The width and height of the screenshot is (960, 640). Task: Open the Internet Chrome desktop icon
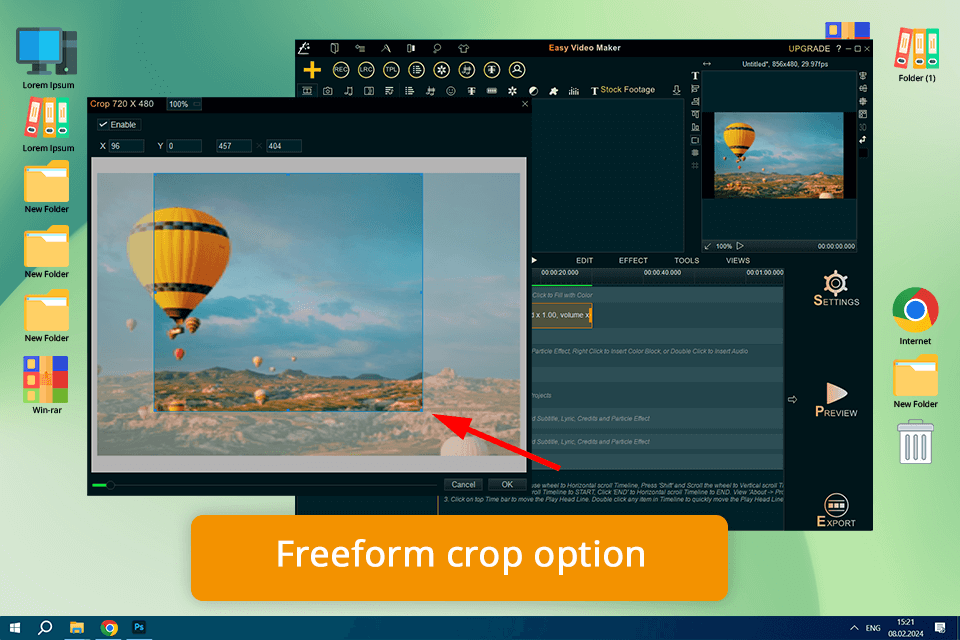(915, 317)
